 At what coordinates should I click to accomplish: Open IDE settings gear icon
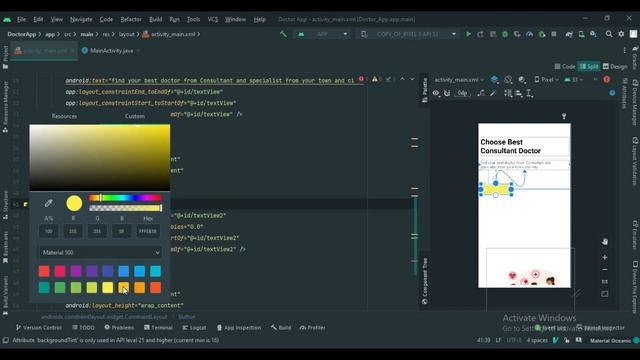621,34
